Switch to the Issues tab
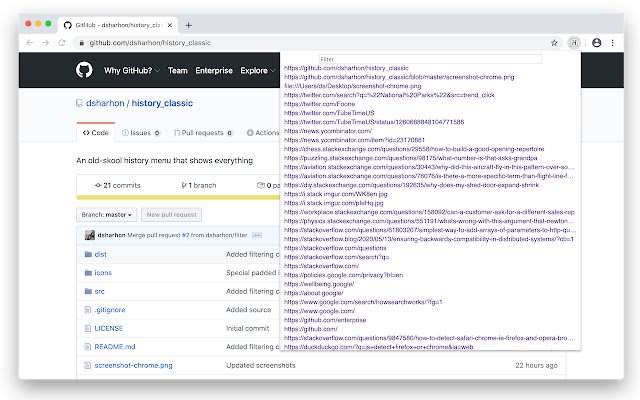Viewport: 640px width, 400px height. tap(141, 133)
